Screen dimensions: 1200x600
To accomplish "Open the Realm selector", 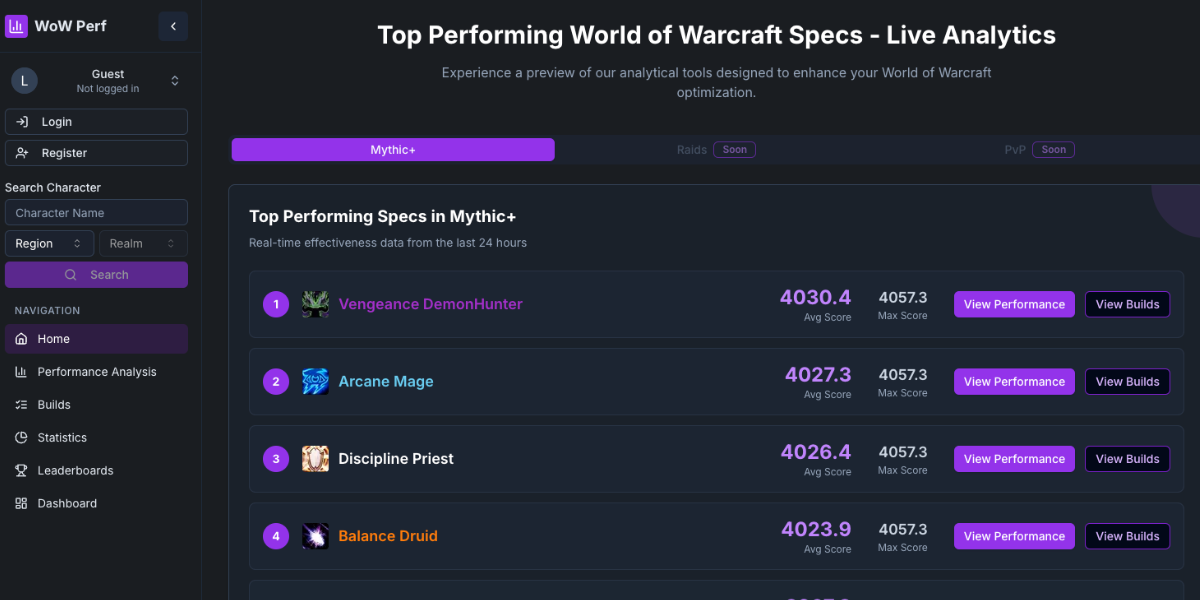I will [x=142, y=243].
